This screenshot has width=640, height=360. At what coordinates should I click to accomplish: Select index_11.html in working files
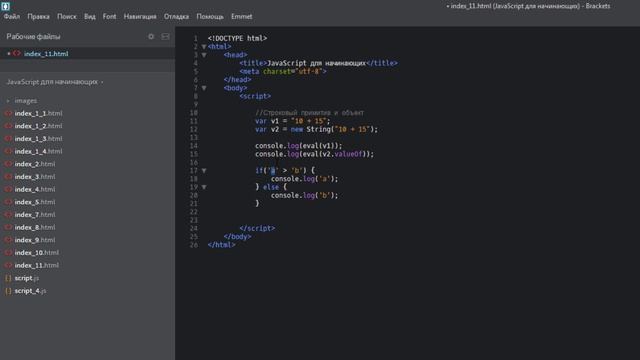(46, 53)
